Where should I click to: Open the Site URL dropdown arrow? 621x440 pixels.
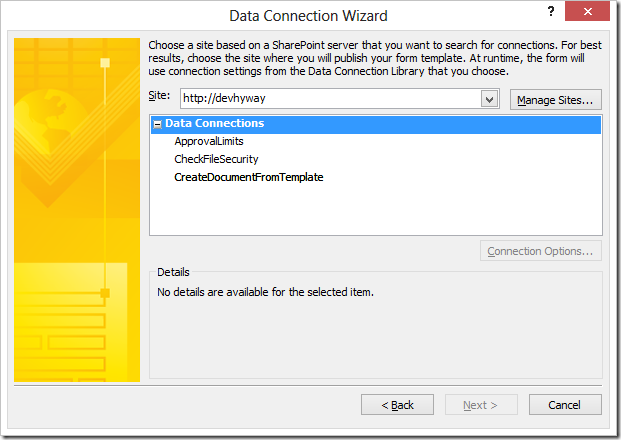pyautogui.click(x=489, y=99)
